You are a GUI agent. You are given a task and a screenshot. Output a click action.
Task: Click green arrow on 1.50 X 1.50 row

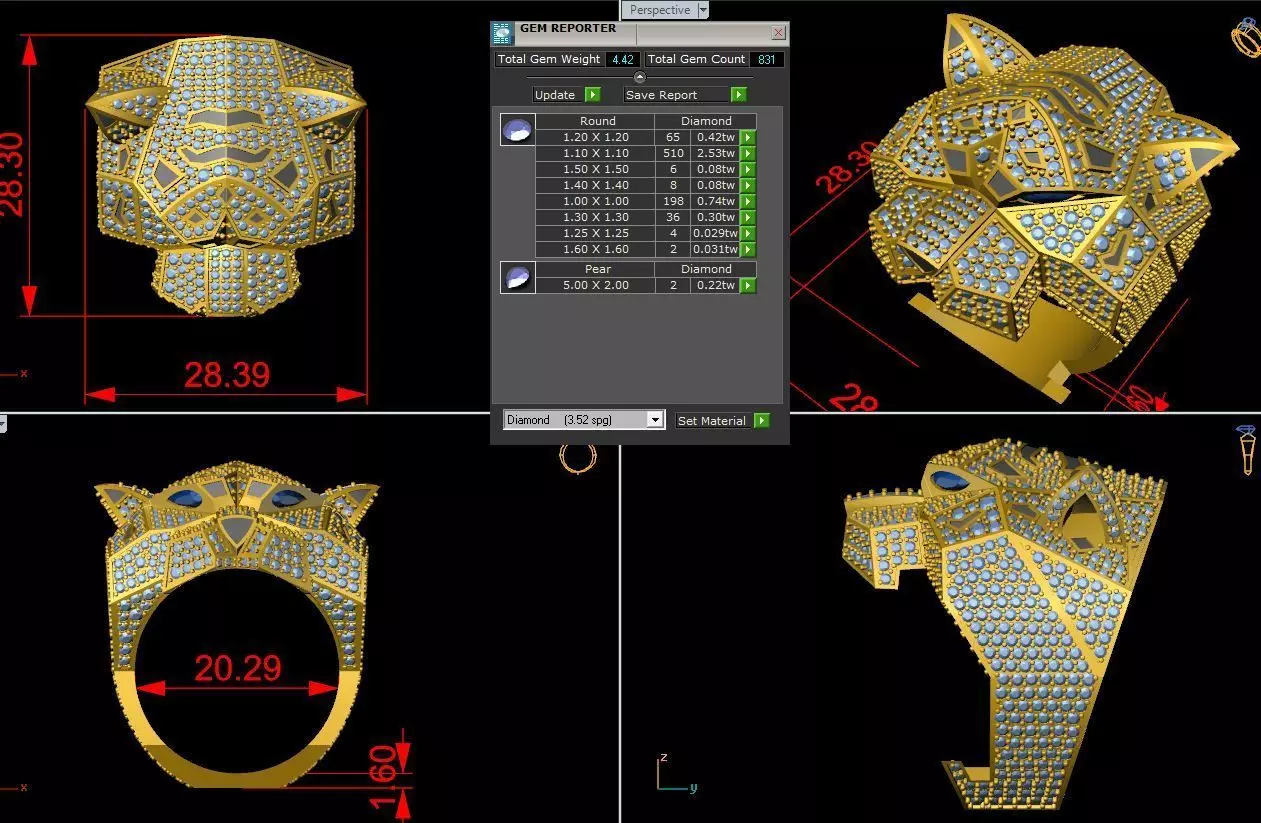(747, 169)
